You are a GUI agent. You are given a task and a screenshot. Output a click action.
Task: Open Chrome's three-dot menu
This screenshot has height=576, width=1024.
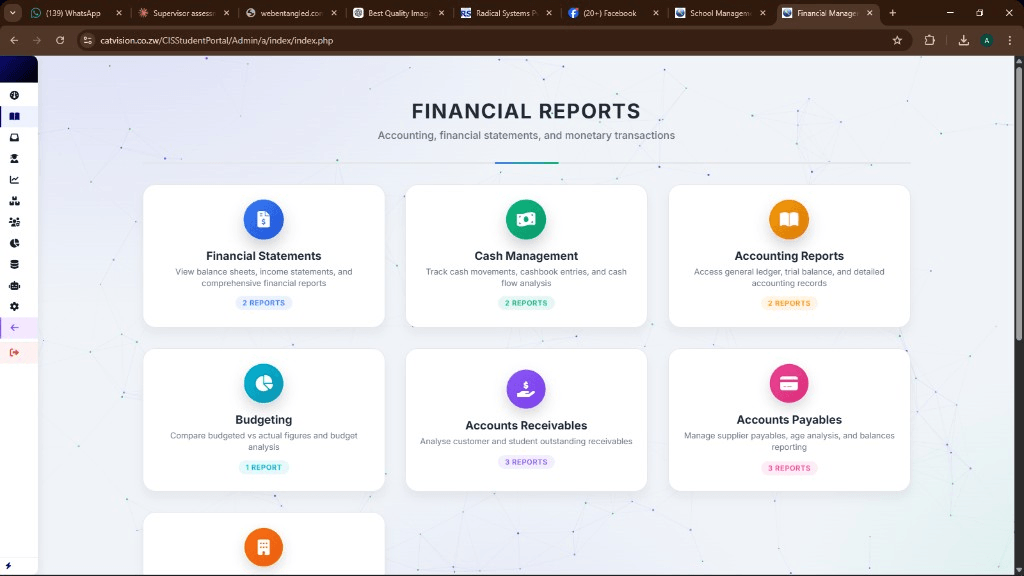pyautogui.click(x=1010, y=40)
